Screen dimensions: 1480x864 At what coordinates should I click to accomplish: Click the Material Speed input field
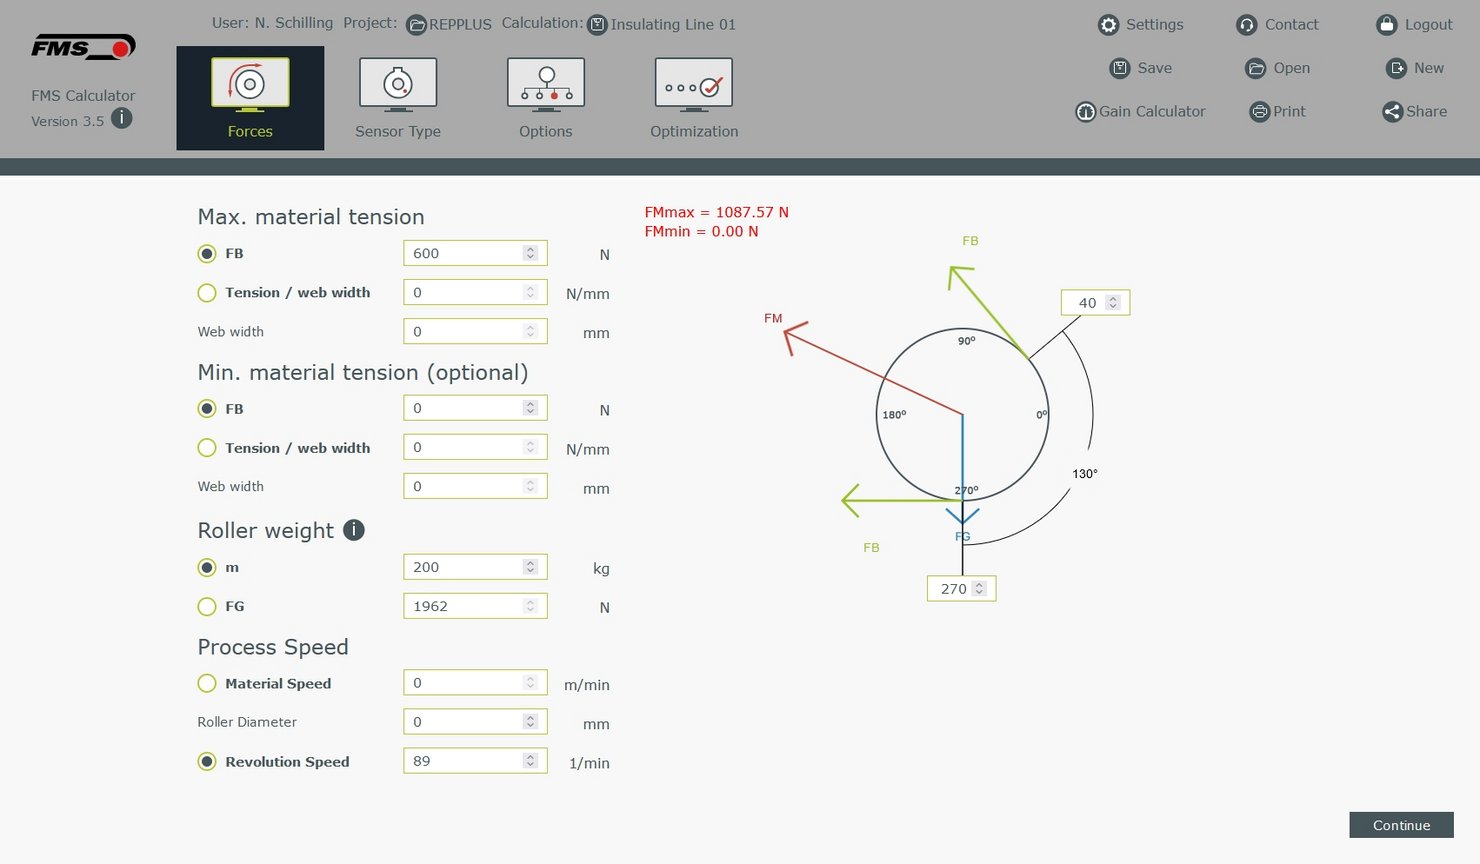pyautogui.click(x=475, y=683)
